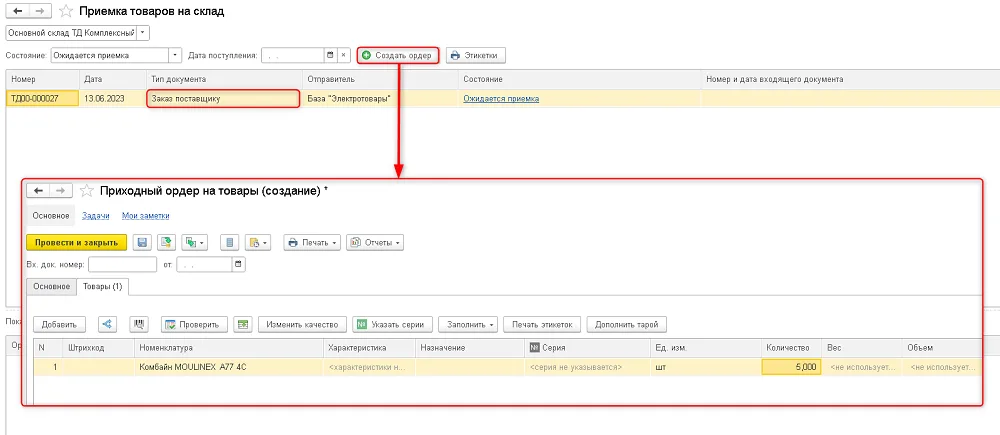Click Вх. док. номер input field

tap(122, 264)
